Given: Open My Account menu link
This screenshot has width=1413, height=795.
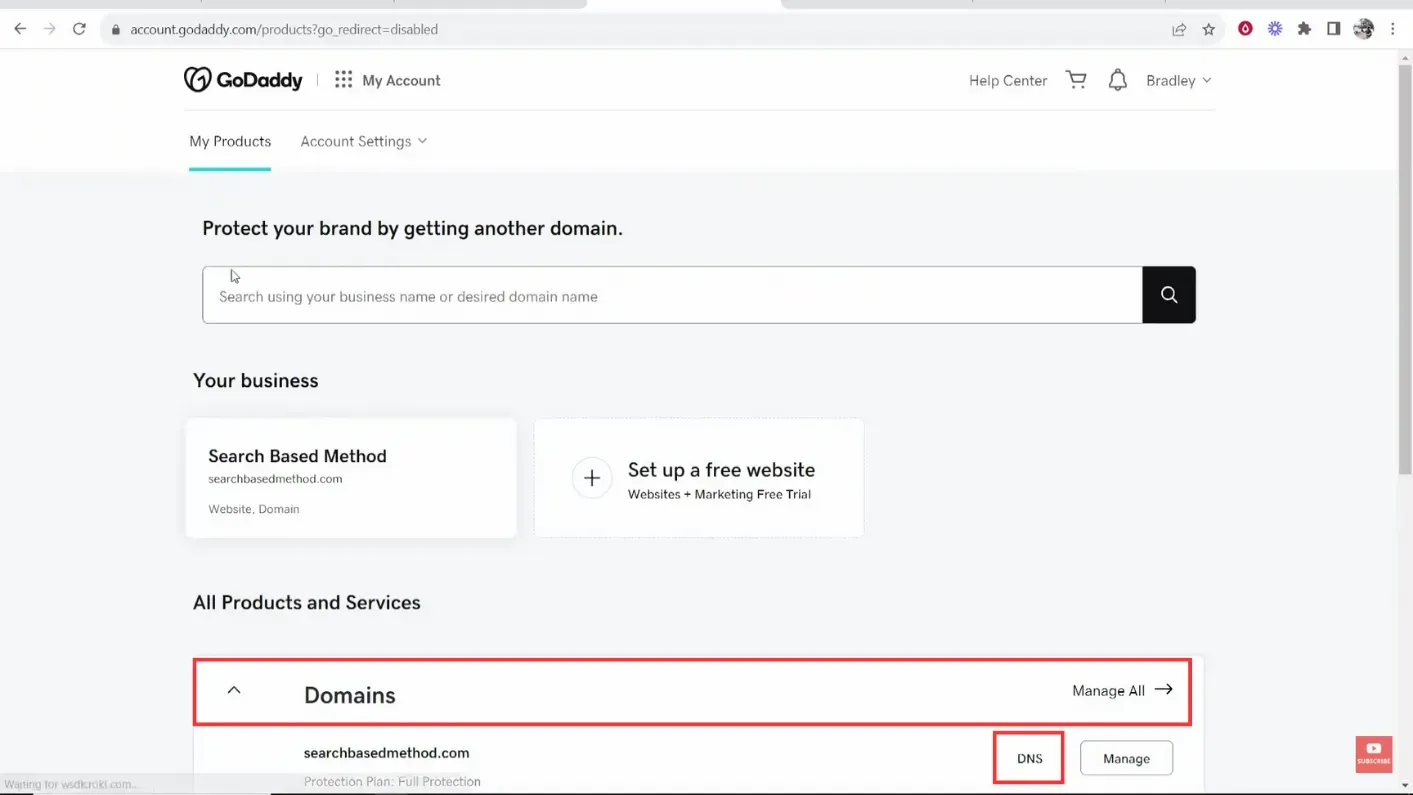Looking at the screenshot, I should [x=401, y=80].
